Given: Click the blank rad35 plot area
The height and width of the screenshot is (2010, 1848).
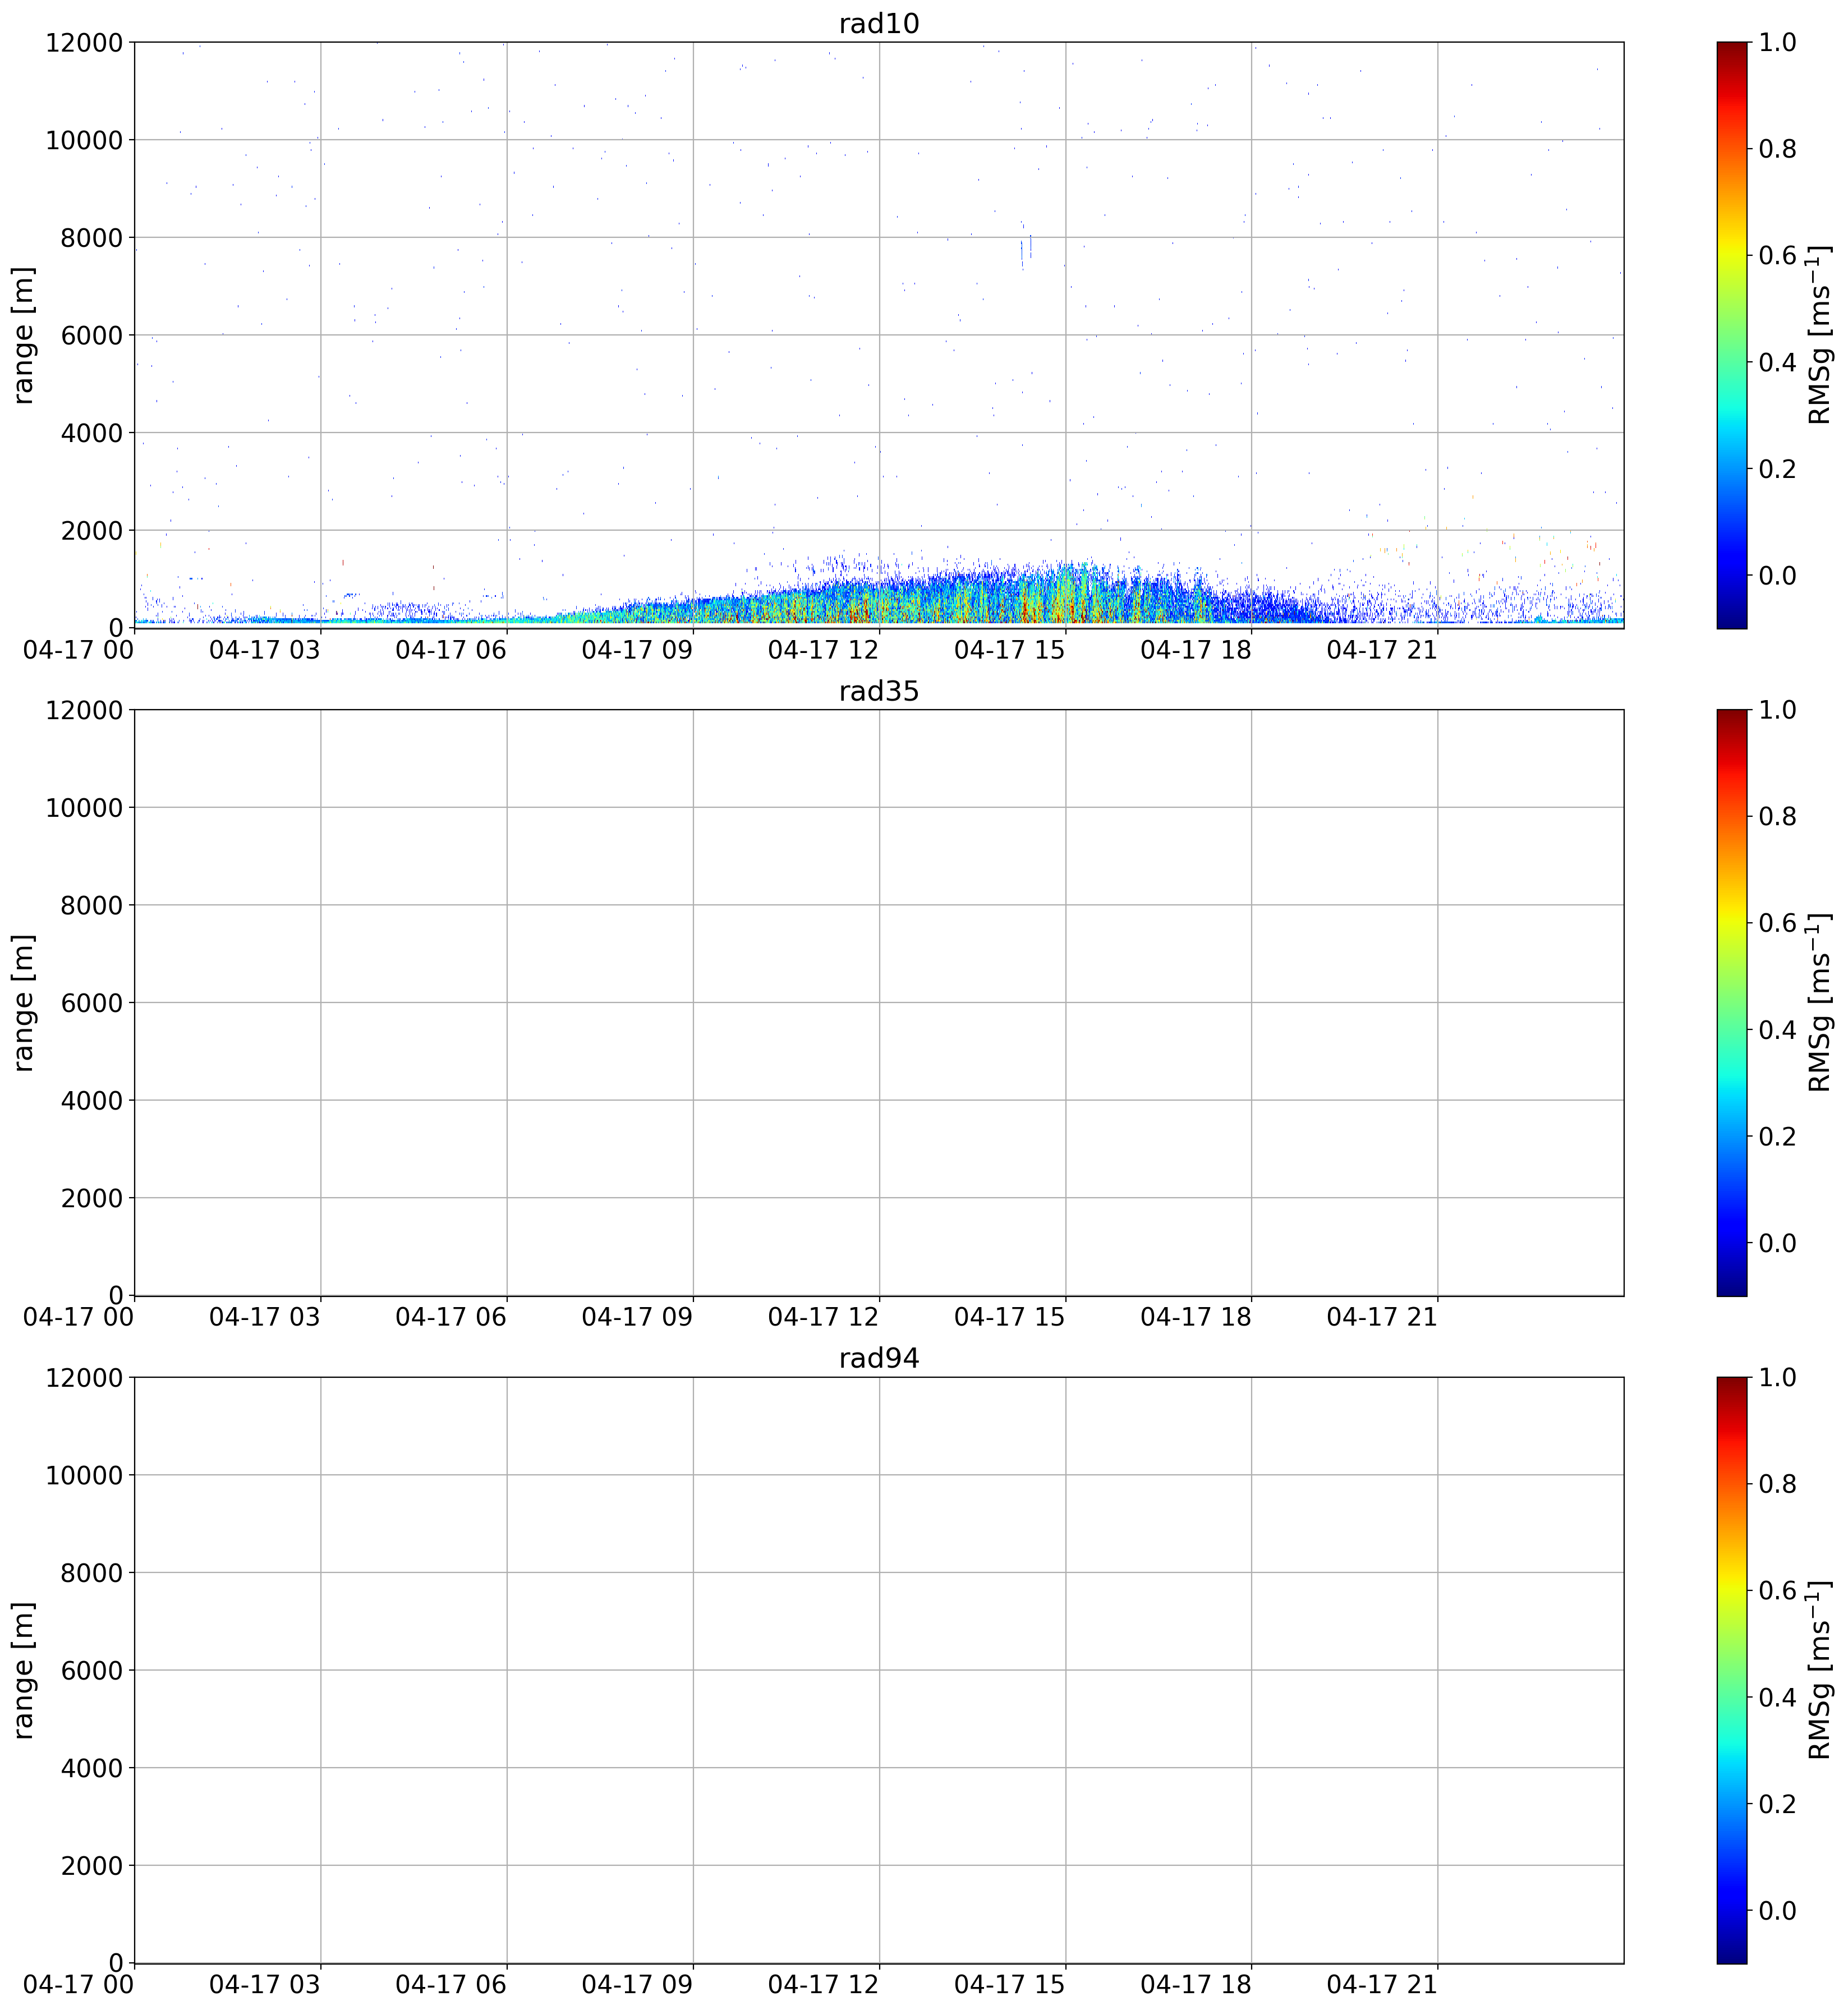Looking at the screenshot, I should [x=878, y=1002].
